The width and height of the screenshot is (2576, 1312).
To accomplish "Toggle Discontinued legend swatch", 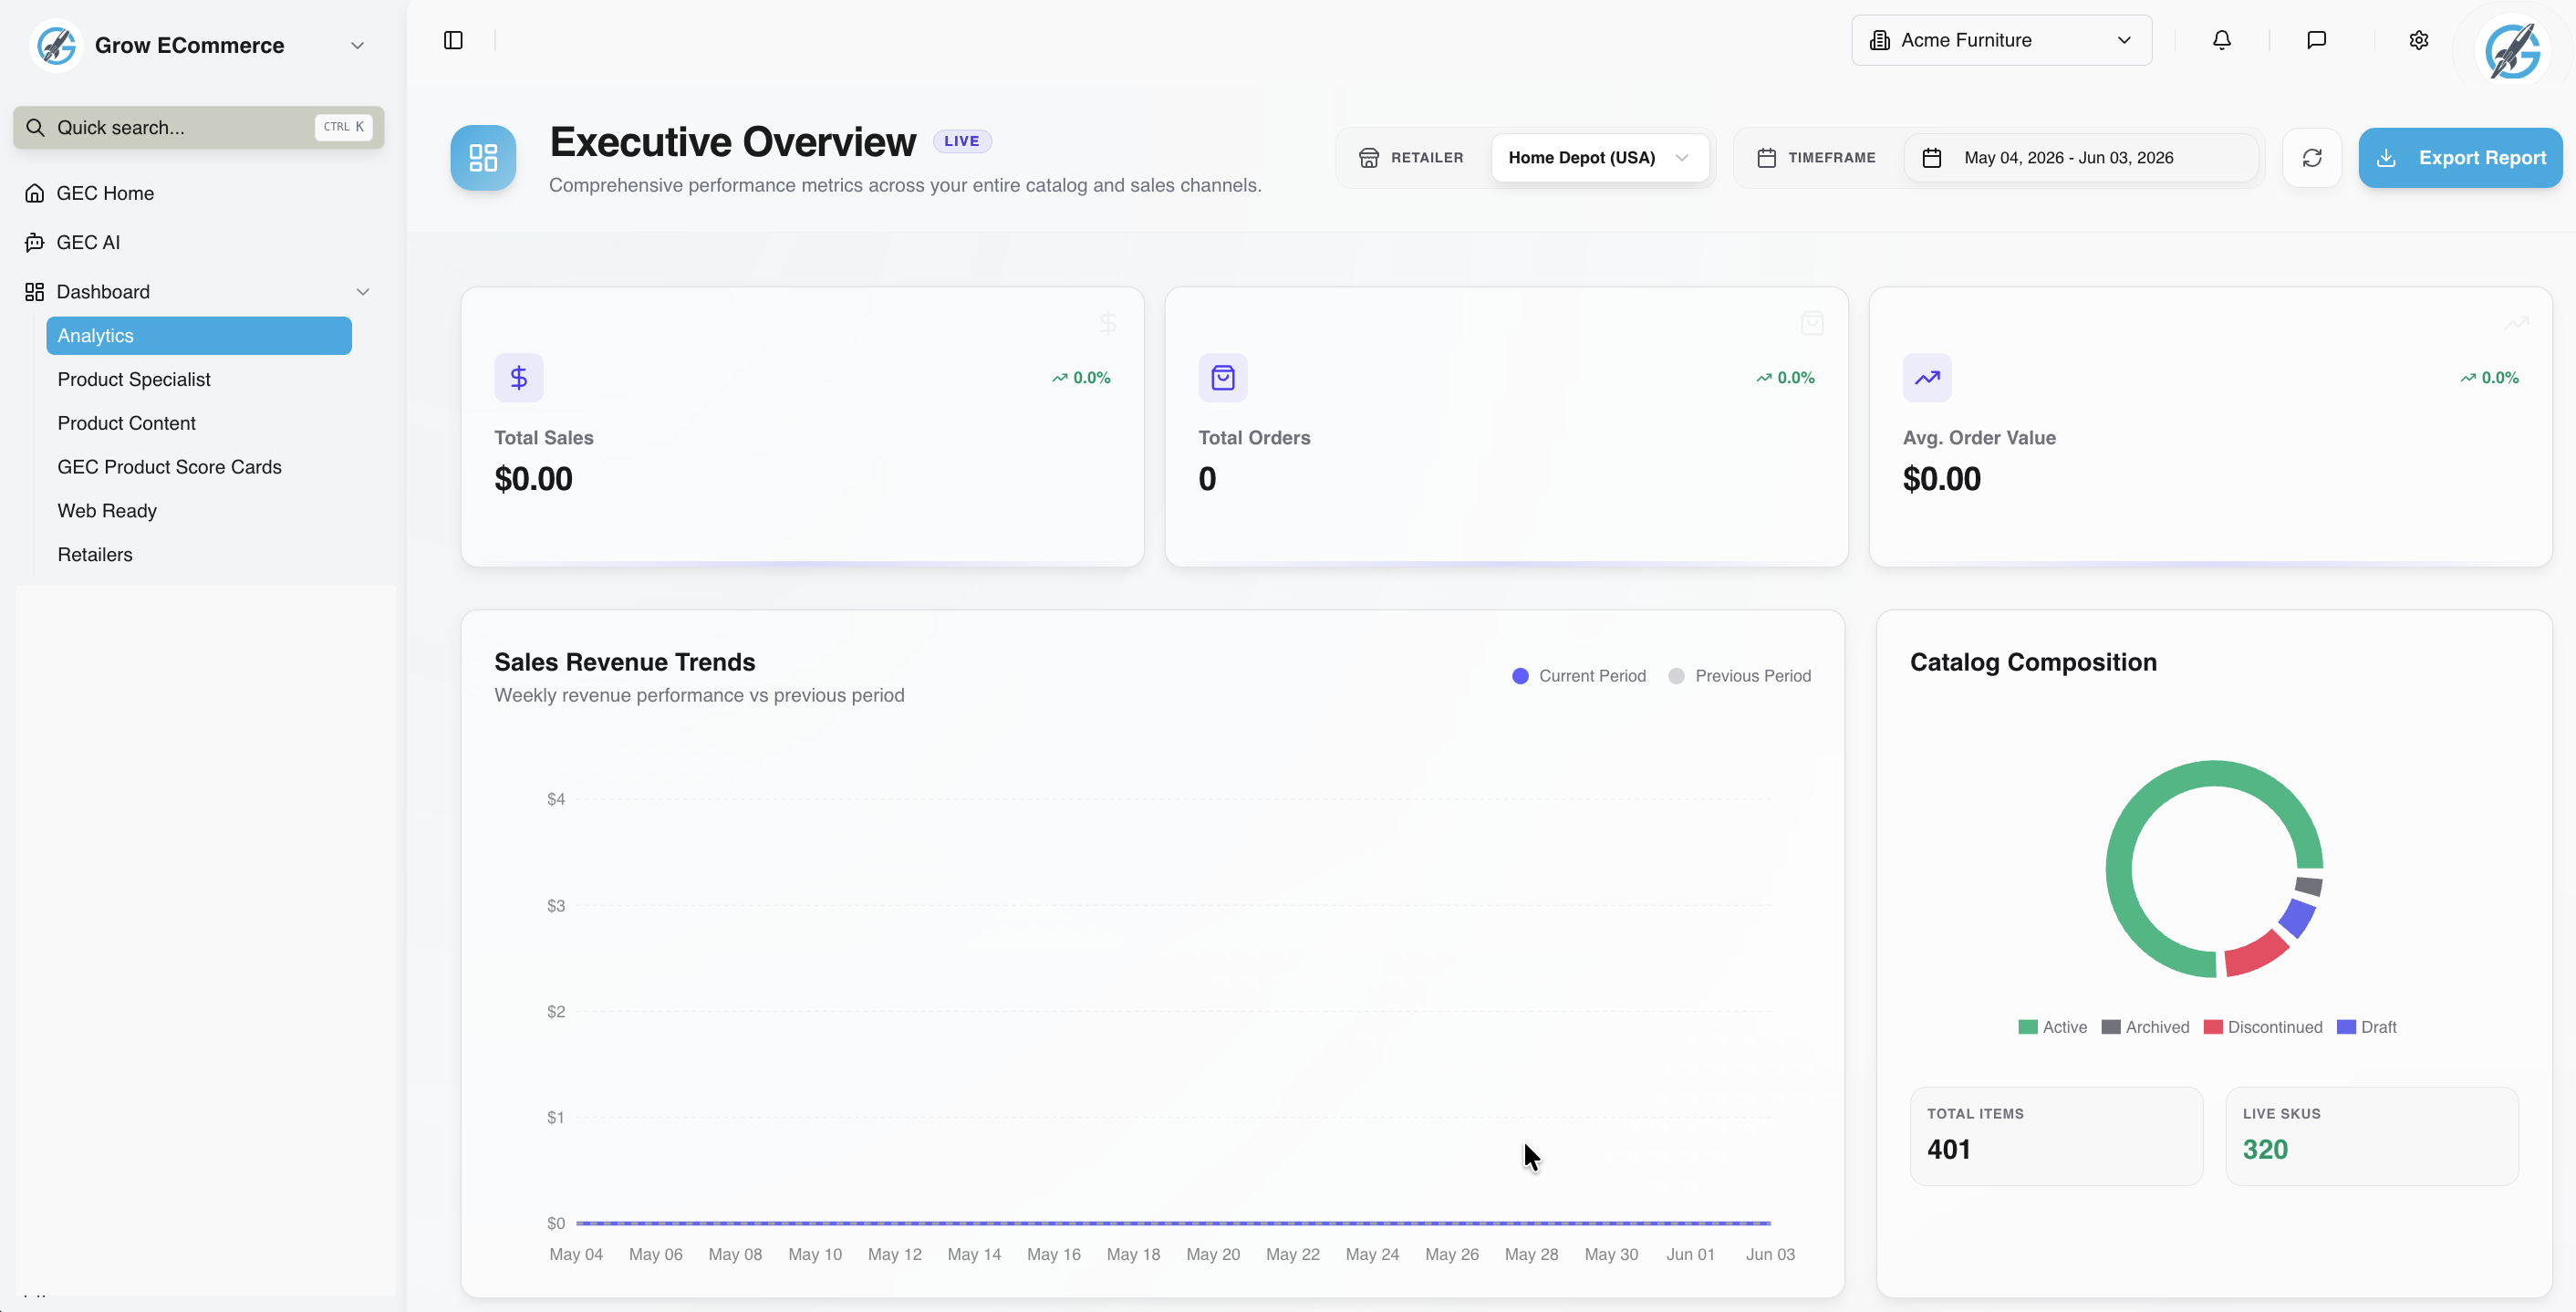I will [2212, 1027].
